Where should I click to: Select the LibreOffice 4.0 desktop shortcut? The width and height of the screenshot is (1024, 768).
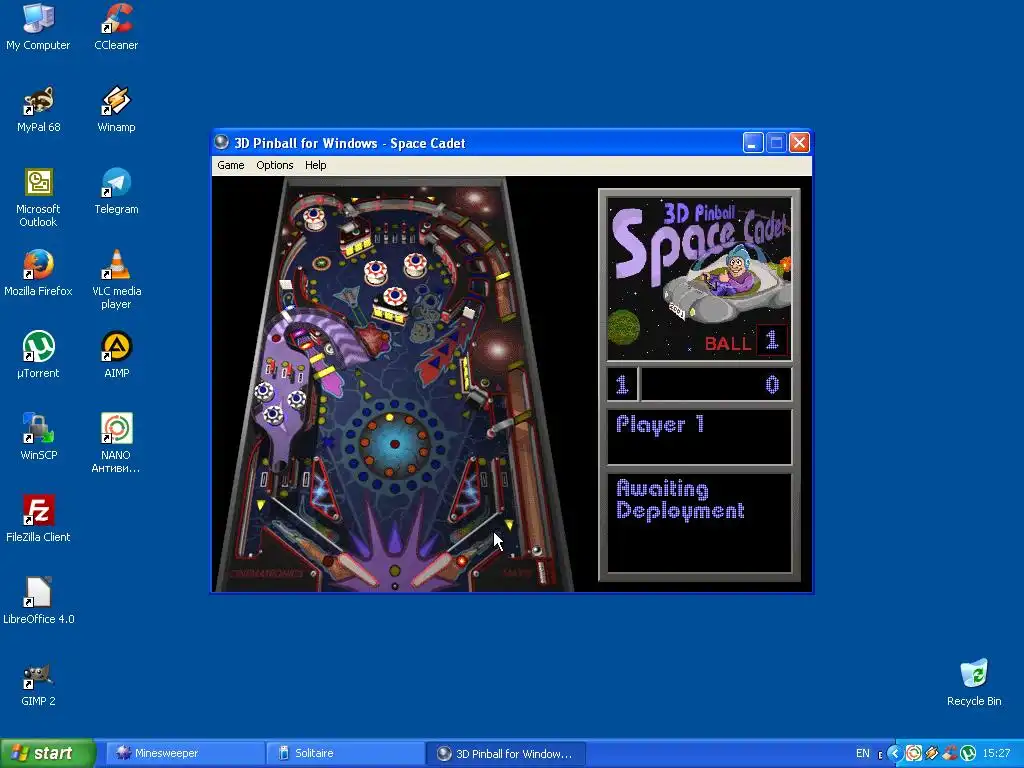click(x=38, y=601)
